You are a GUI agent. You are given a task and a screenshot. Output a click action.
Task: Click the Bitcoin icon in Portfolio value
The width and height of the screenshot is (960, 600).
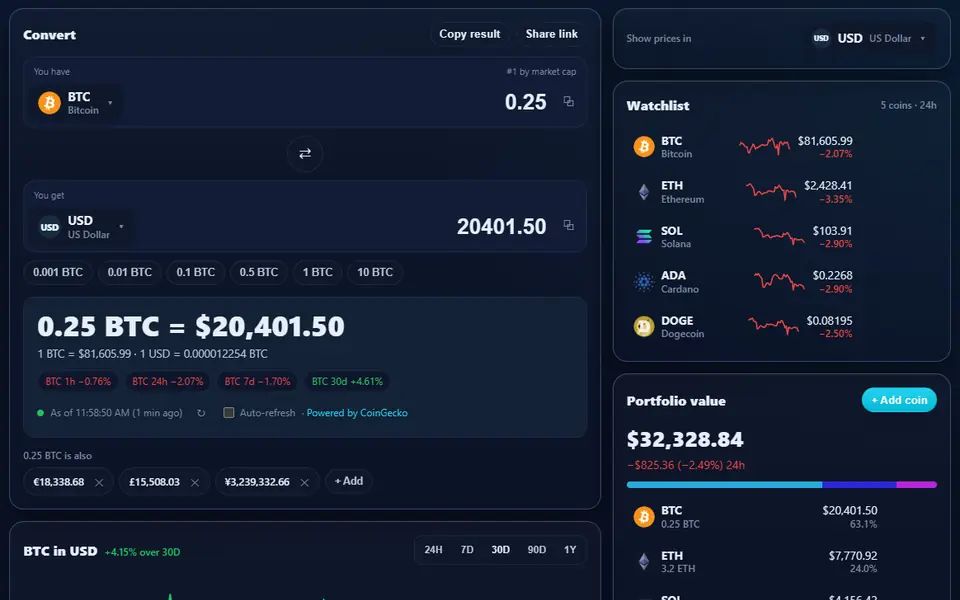[x=643, y=517]
